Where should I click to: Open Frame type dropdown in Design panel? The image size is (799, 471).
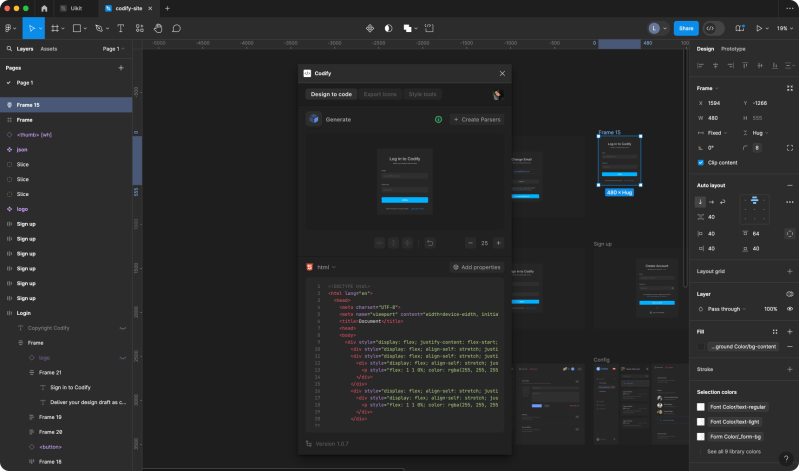707,88
